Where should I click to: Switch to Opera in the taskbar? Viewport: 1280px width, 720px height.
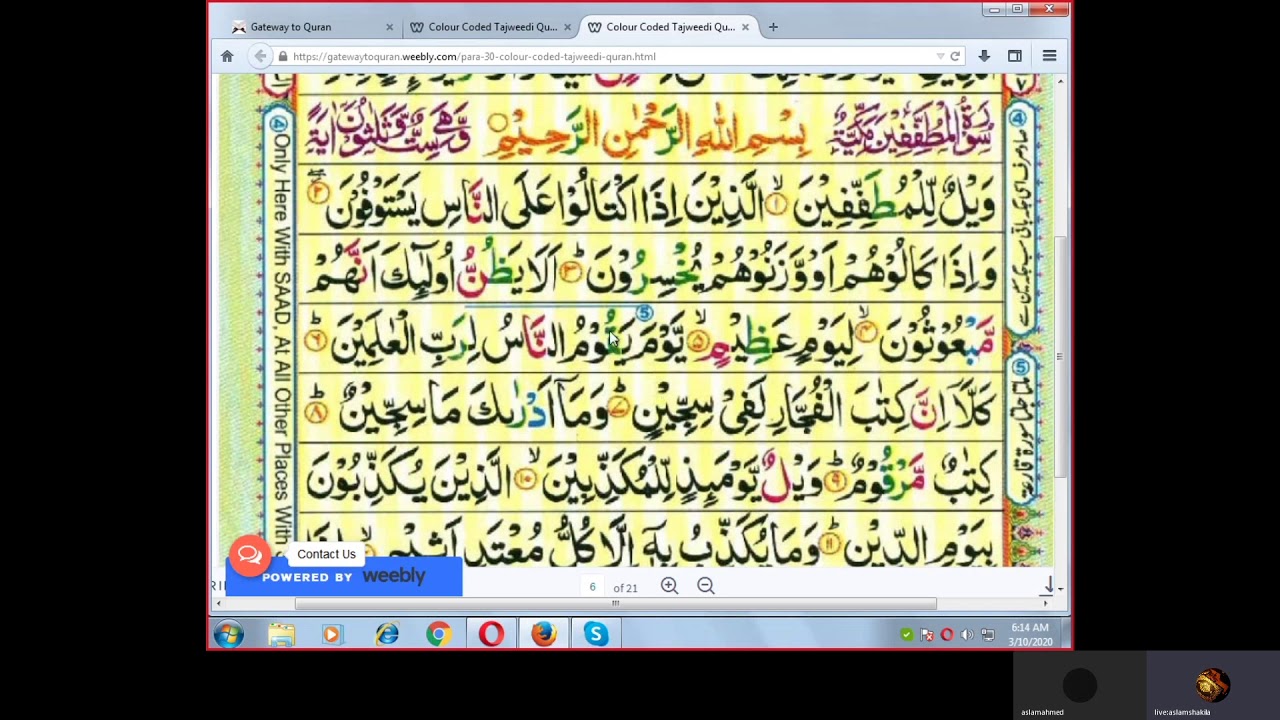pyautogui.click(x=491, y=634)
